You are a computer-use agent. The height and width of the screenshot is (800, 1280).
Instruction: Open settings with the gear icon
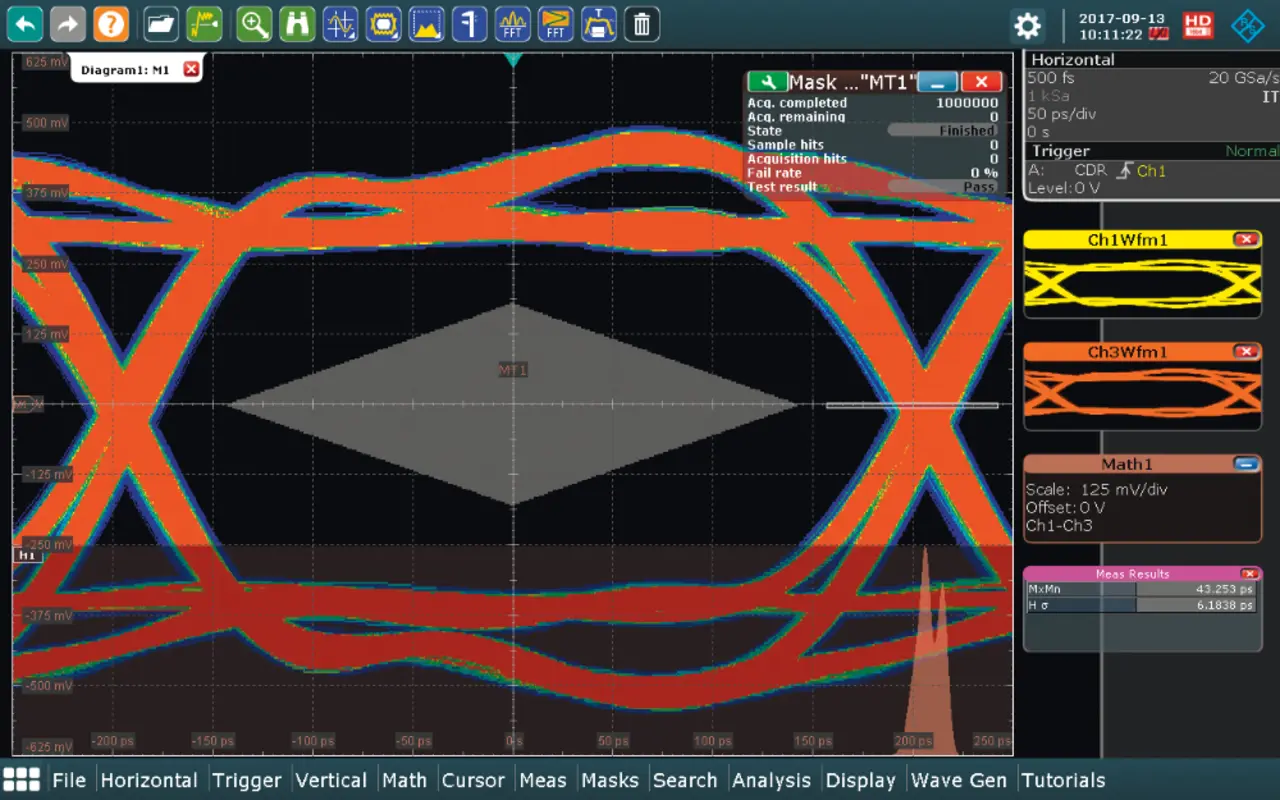click(x=1027, y=25)
